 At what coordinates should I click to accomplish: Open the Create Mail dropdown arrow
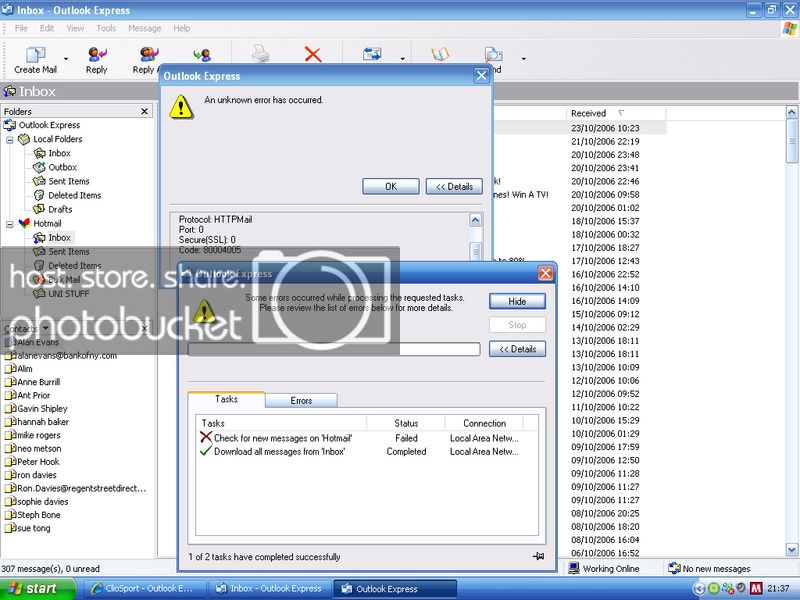point(66,59)
